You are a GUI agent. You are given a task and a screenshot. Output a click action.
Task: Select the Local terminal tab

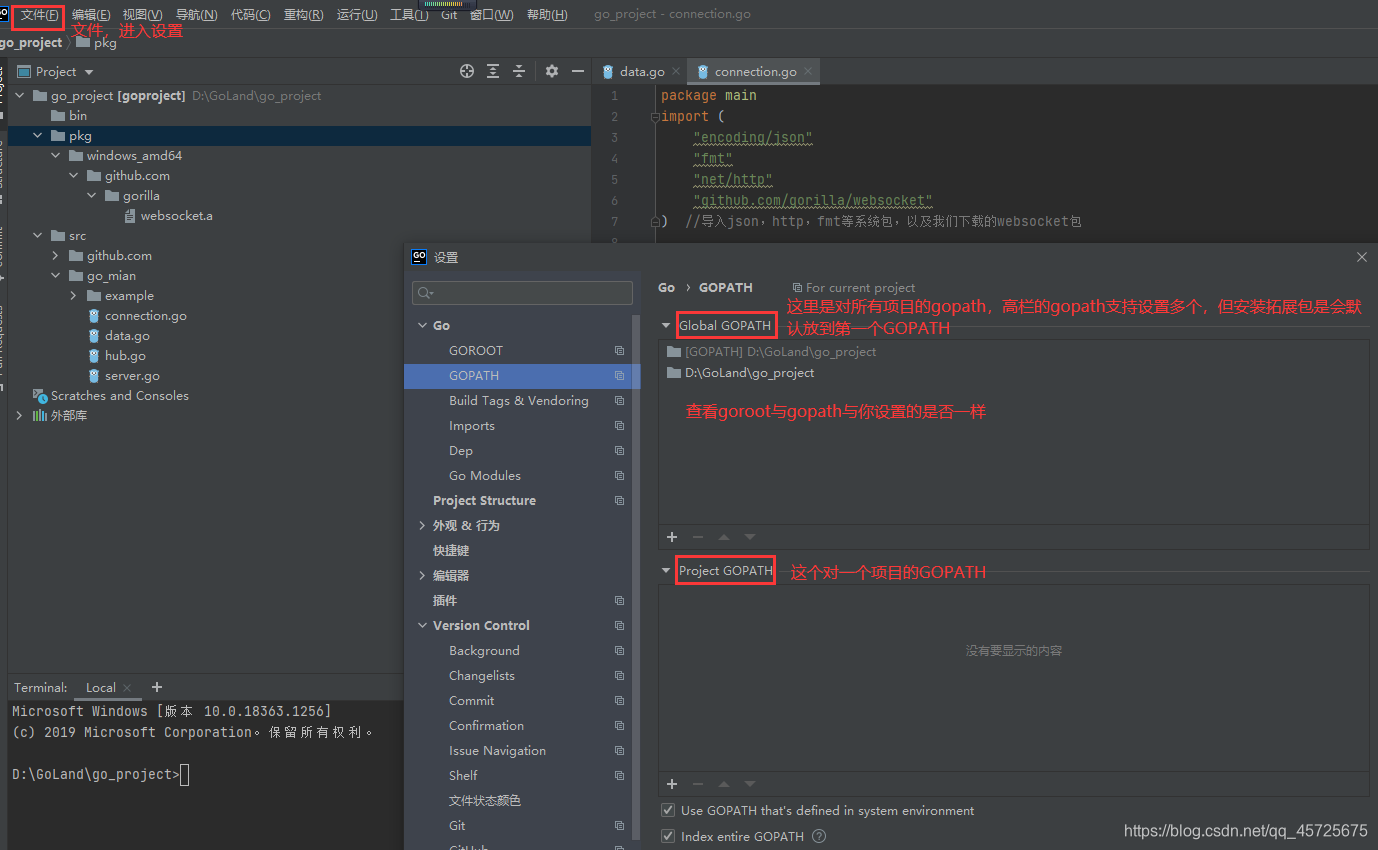pyautogui.click(x=101, y=687)
